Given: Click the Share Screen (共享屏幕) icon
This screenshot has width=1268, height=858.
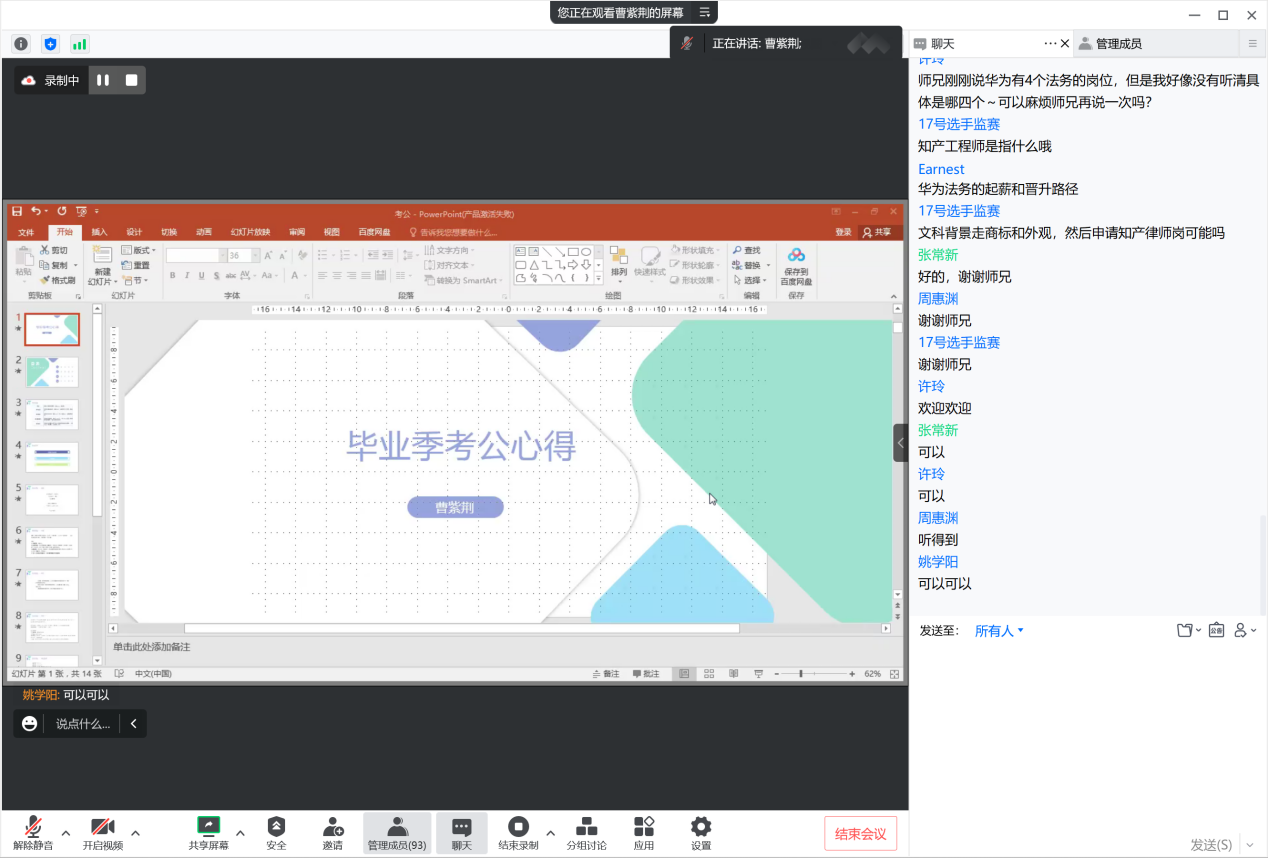Looking at the screenshot, I should (x=208, y=827).
